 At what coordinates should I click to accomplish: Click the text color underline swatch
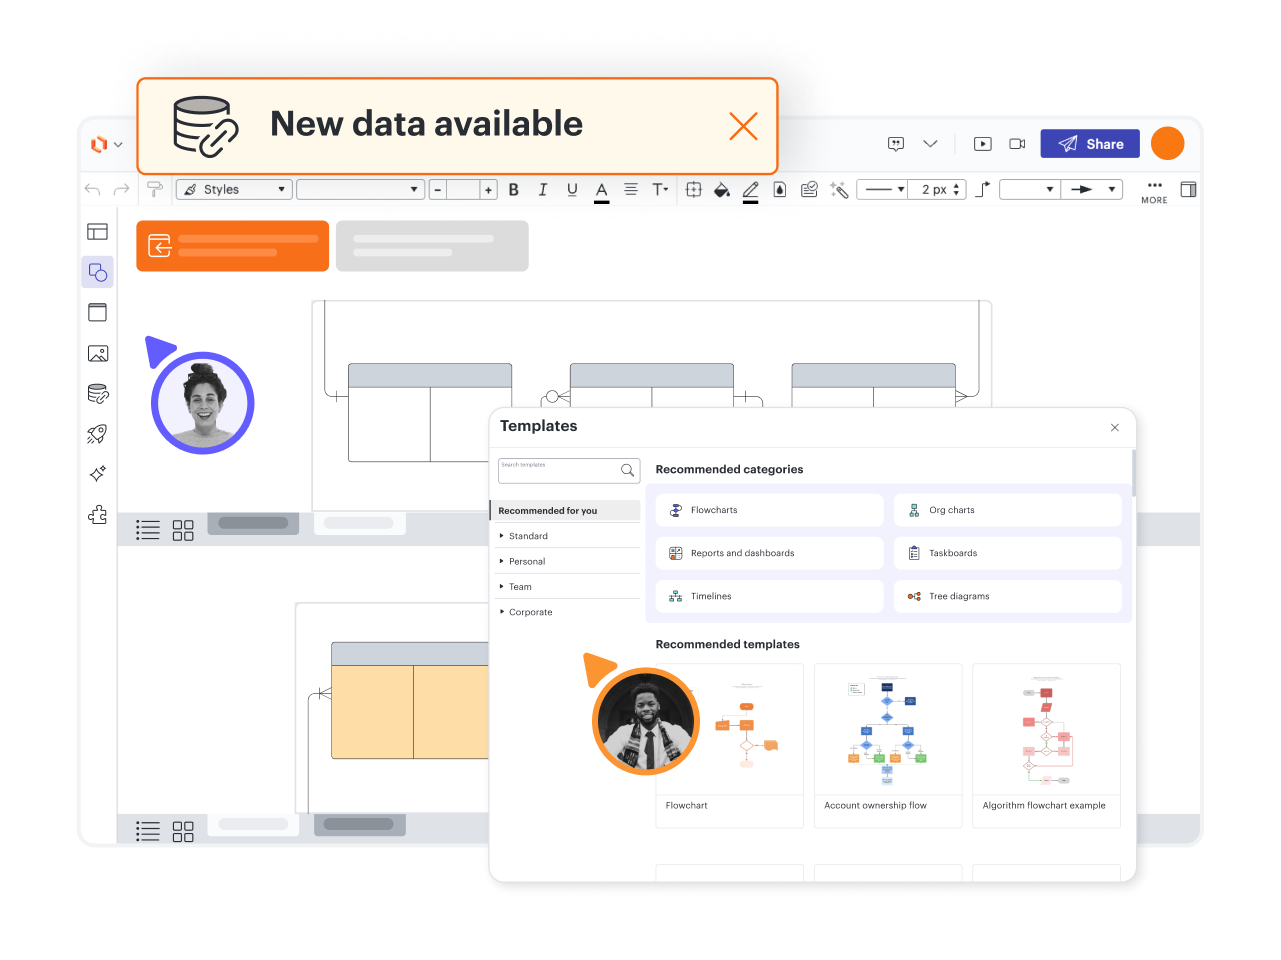pos(602,190)
